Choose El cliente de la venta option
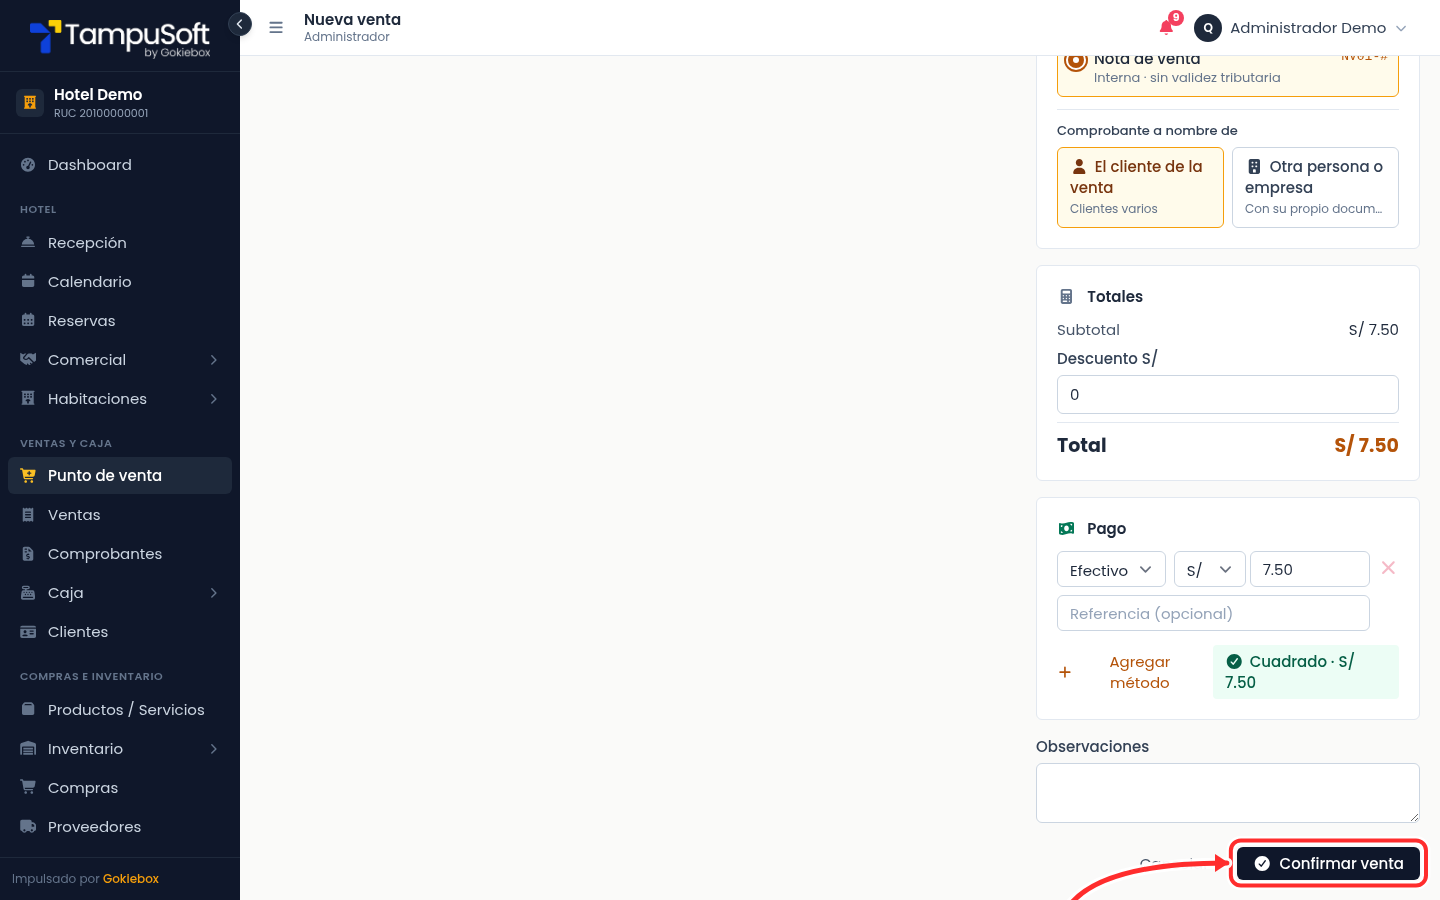The width and height of the screenshot is (1440, 900). point(1140,187)
